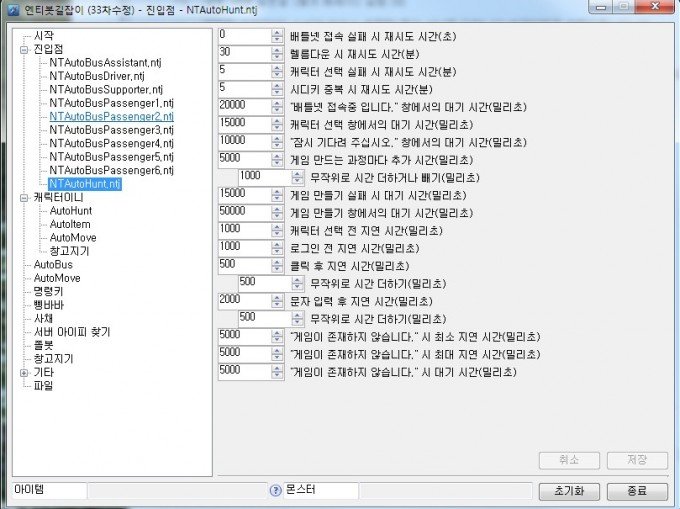Open the 시작 item at the tree top
680x509 pixels.
coord(44,35)
